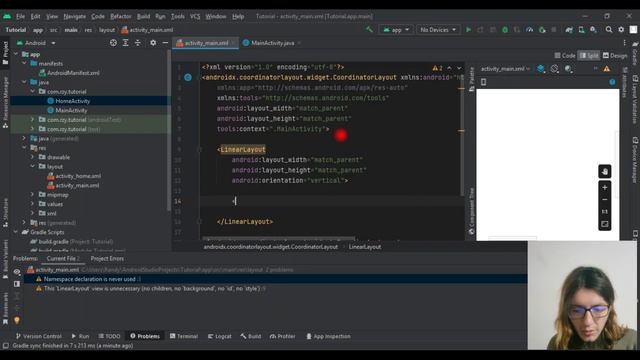
Task: Toggle the eye icon in Problems panel
Action: (17, 271)
